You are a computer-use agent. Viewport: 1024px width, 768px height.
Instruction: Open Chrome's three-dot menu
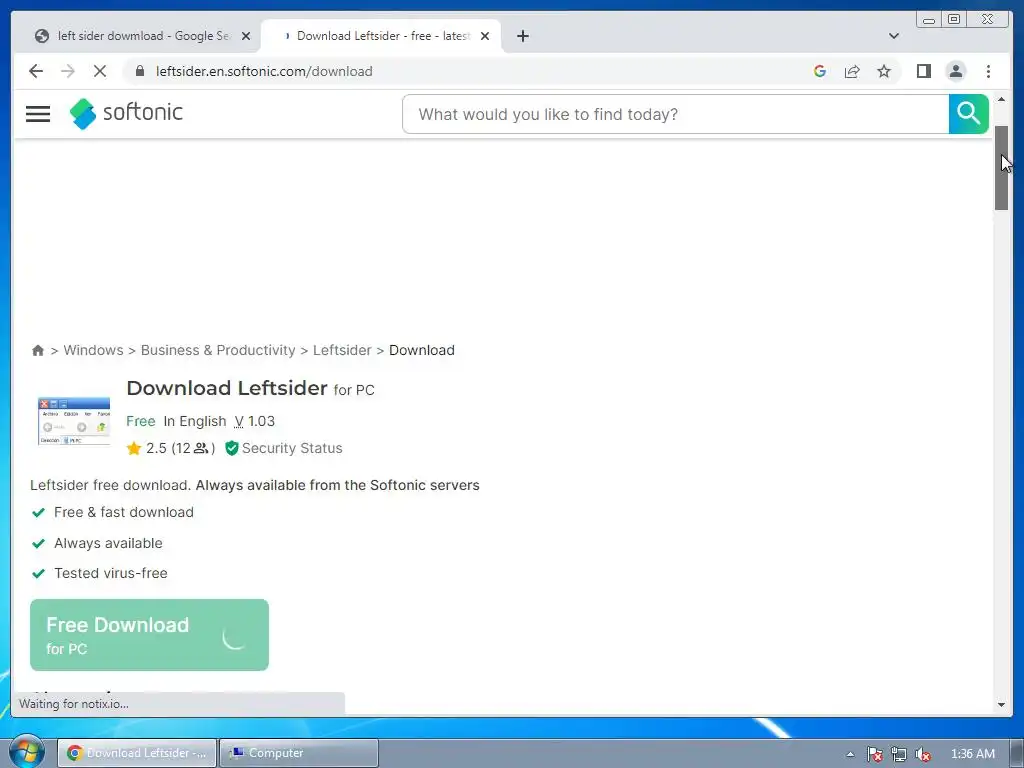[988, 71]
